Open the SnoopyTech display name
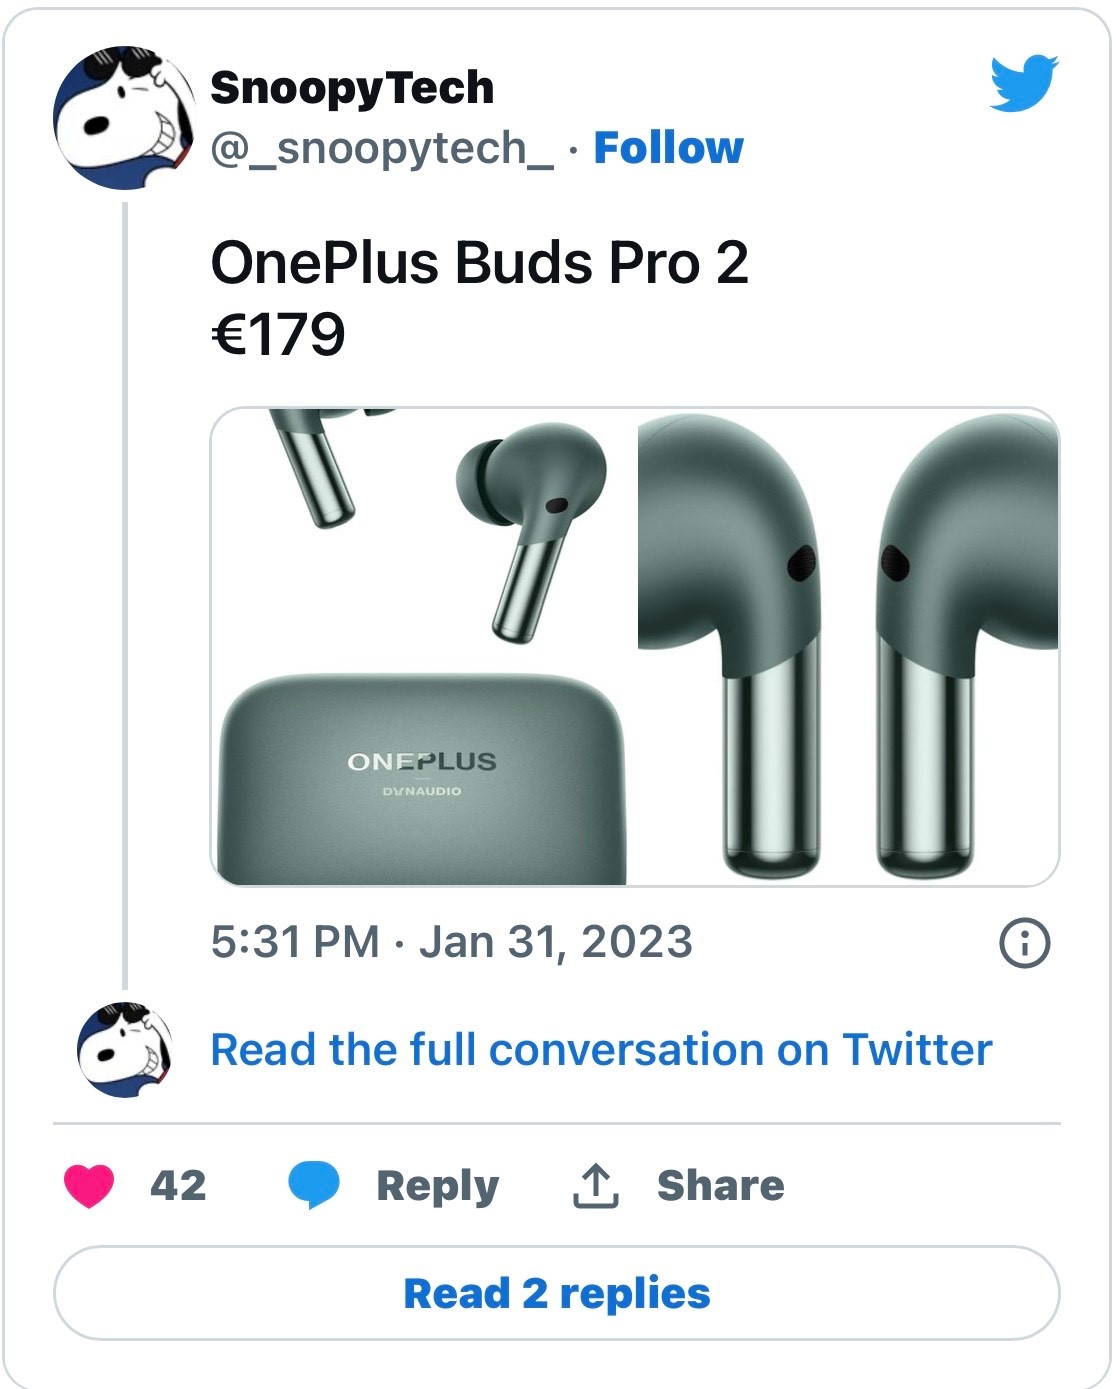 tap(352, 88)
